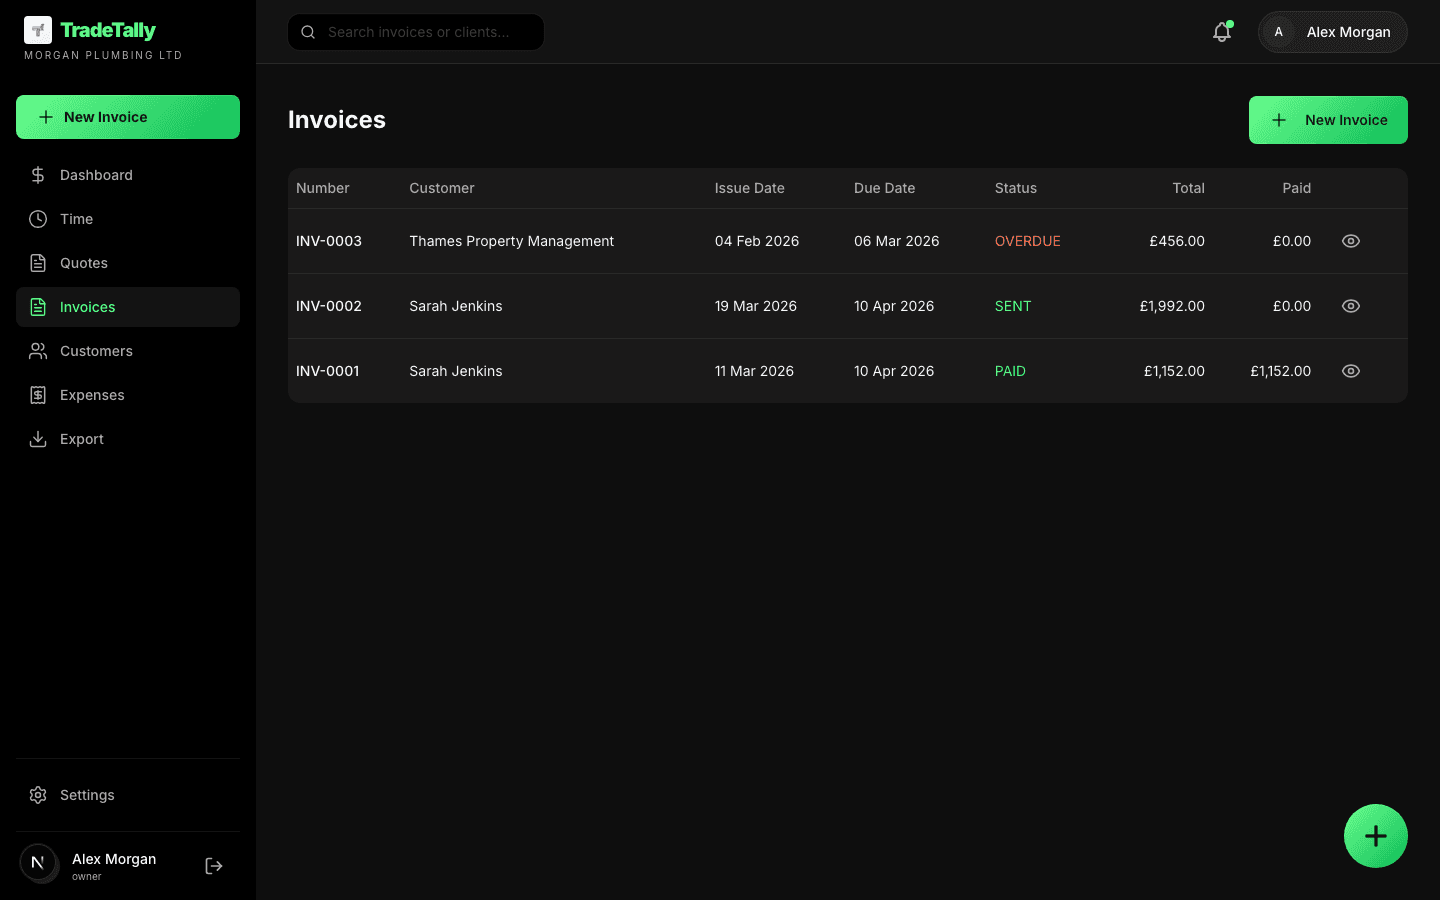View invoice INV-0003 with the eye icon
Viewport: 1440px width, 900px height.
point(1350,241)
